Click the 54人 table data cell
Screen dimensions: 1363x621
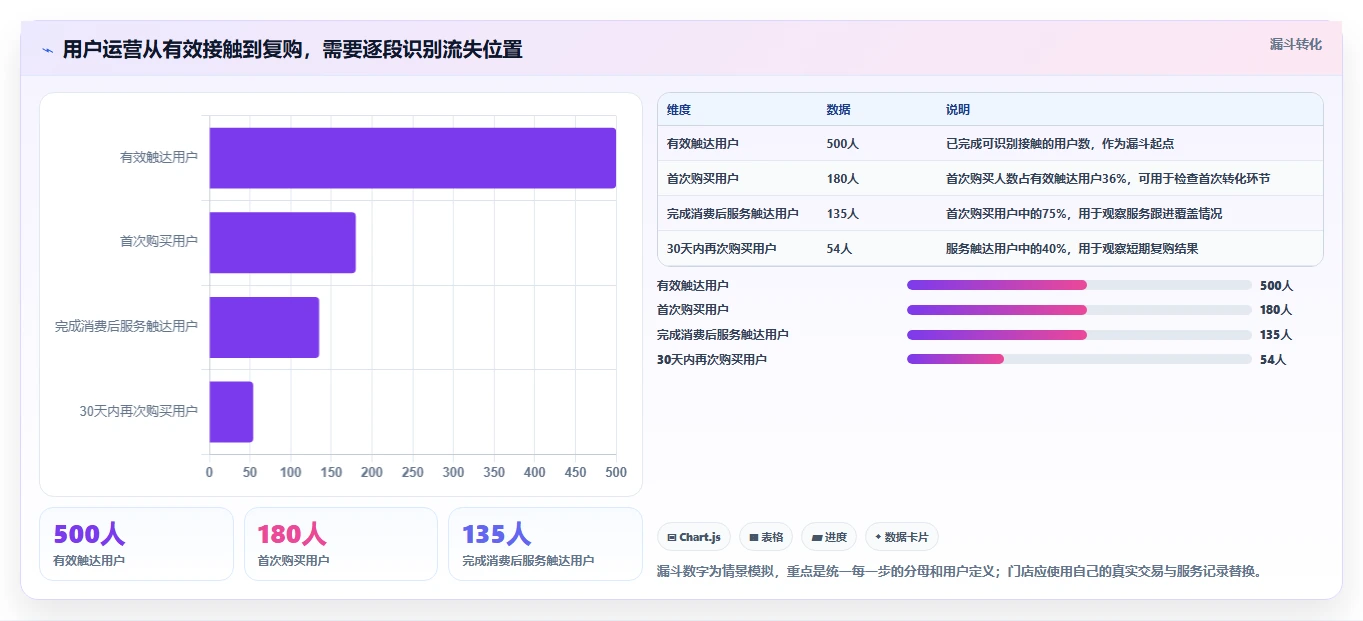(840, 249)
